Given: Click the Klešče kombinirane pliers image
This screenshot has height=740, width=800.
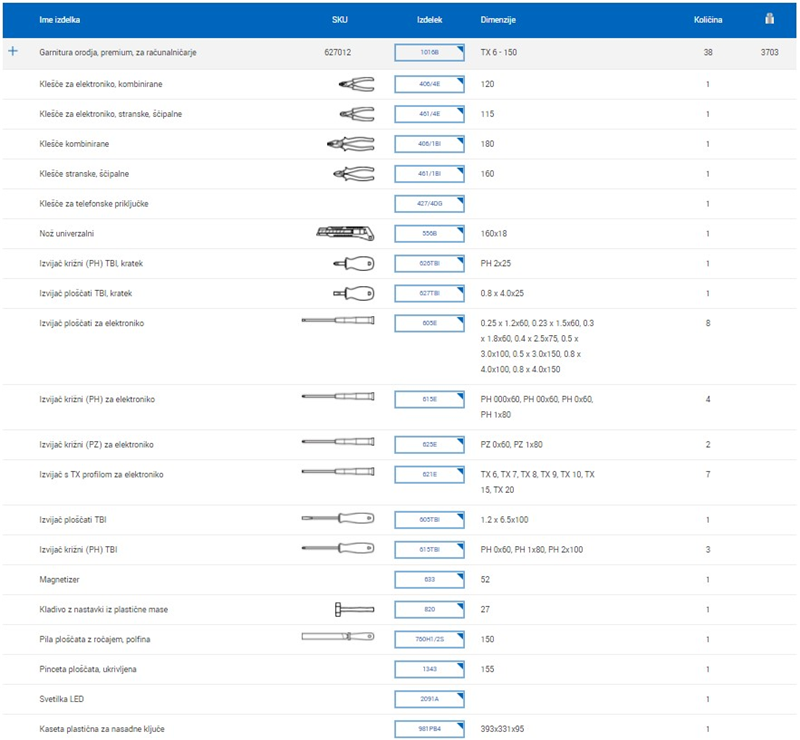Looking at the screenshot, I should pyautogui.click(x=350, y=144).
